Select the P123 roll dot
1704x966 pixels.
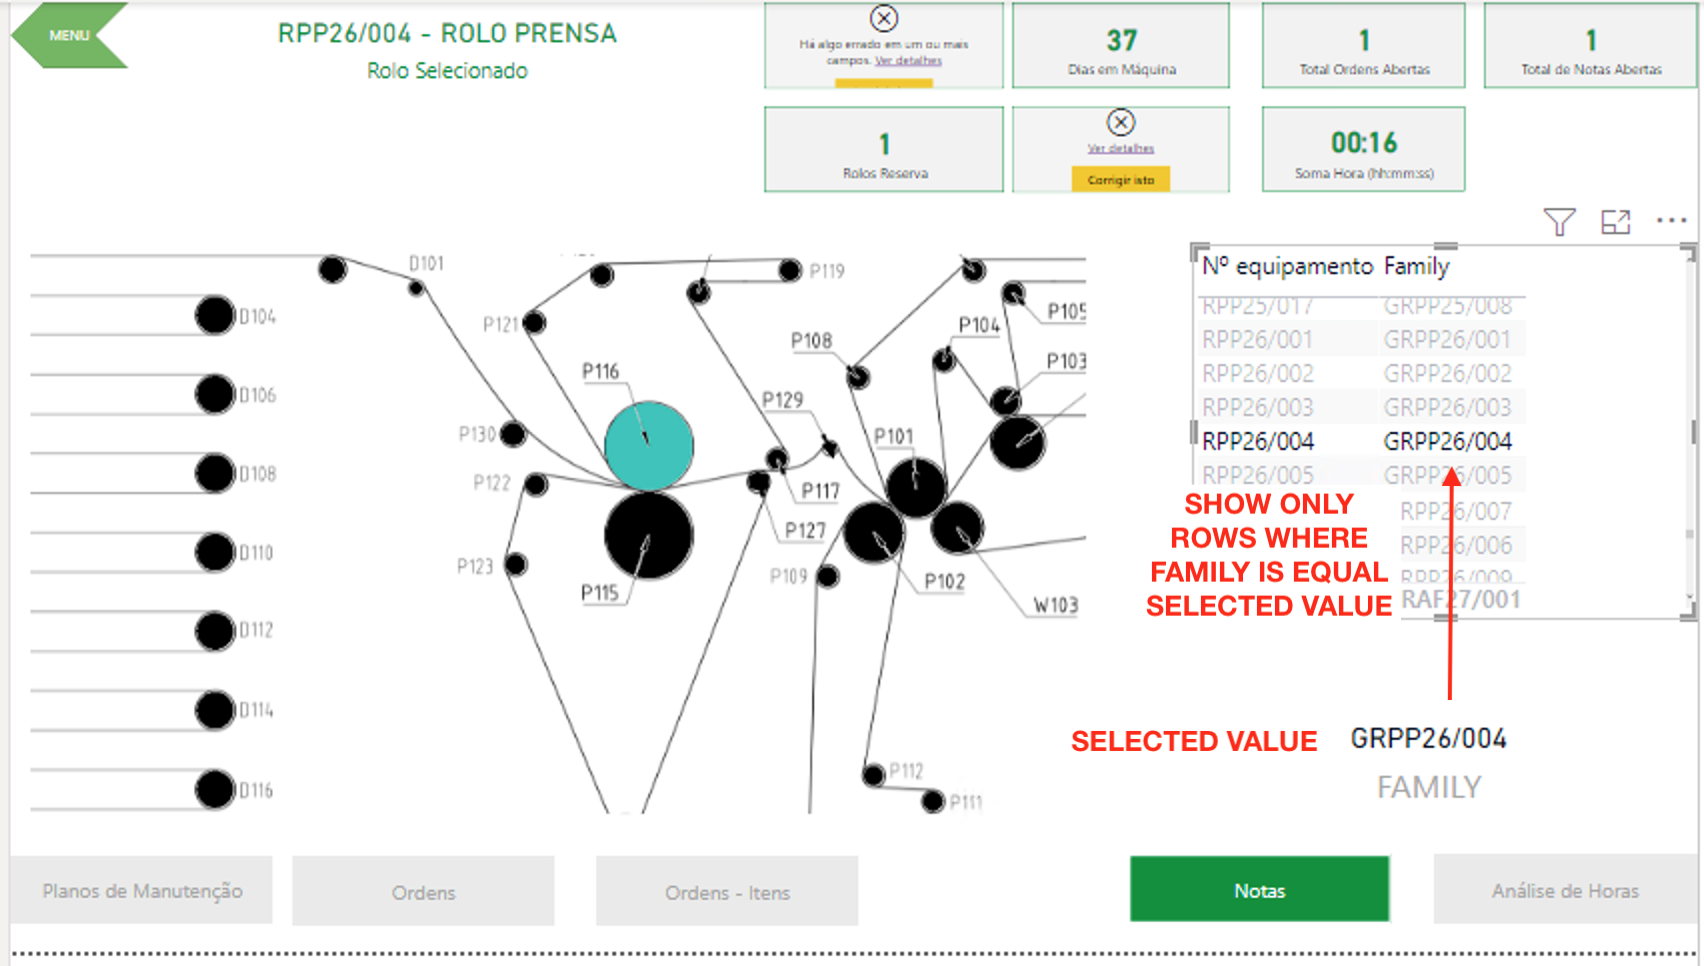pos(516,565)
